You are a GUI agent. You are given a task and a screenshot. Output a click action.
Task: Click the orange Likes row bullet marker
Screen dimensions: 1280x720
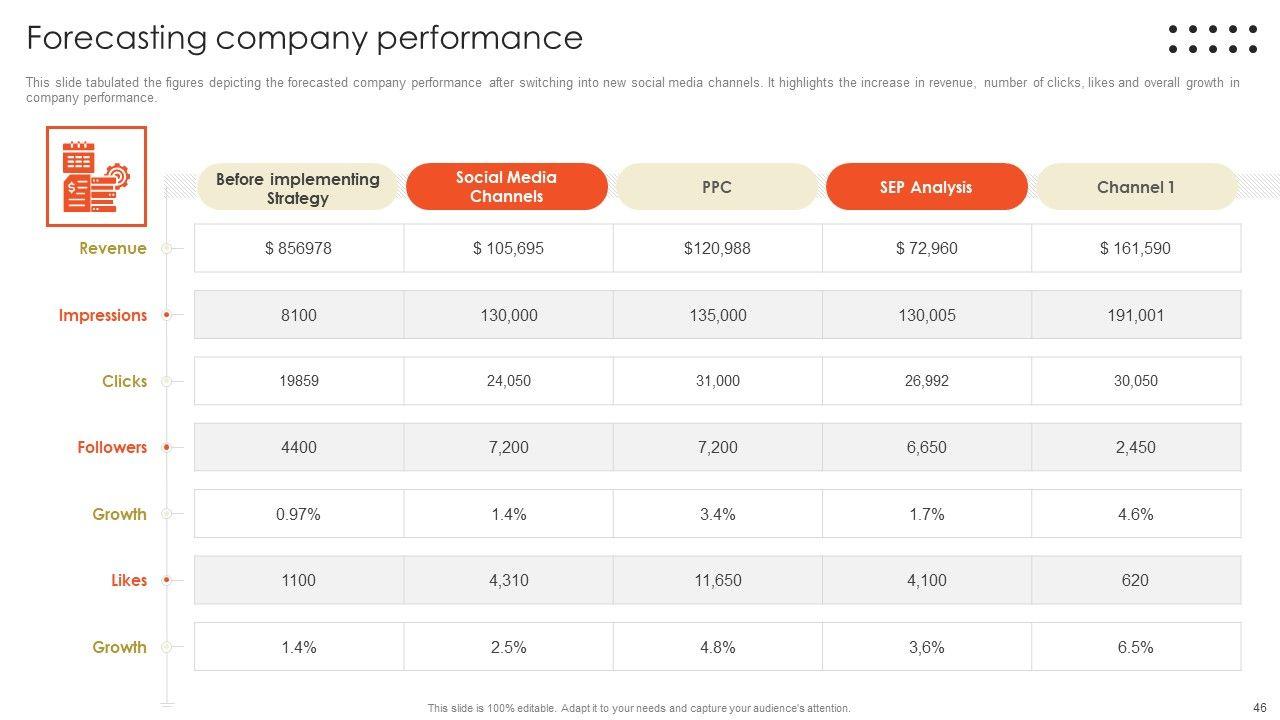pos(167,580)
